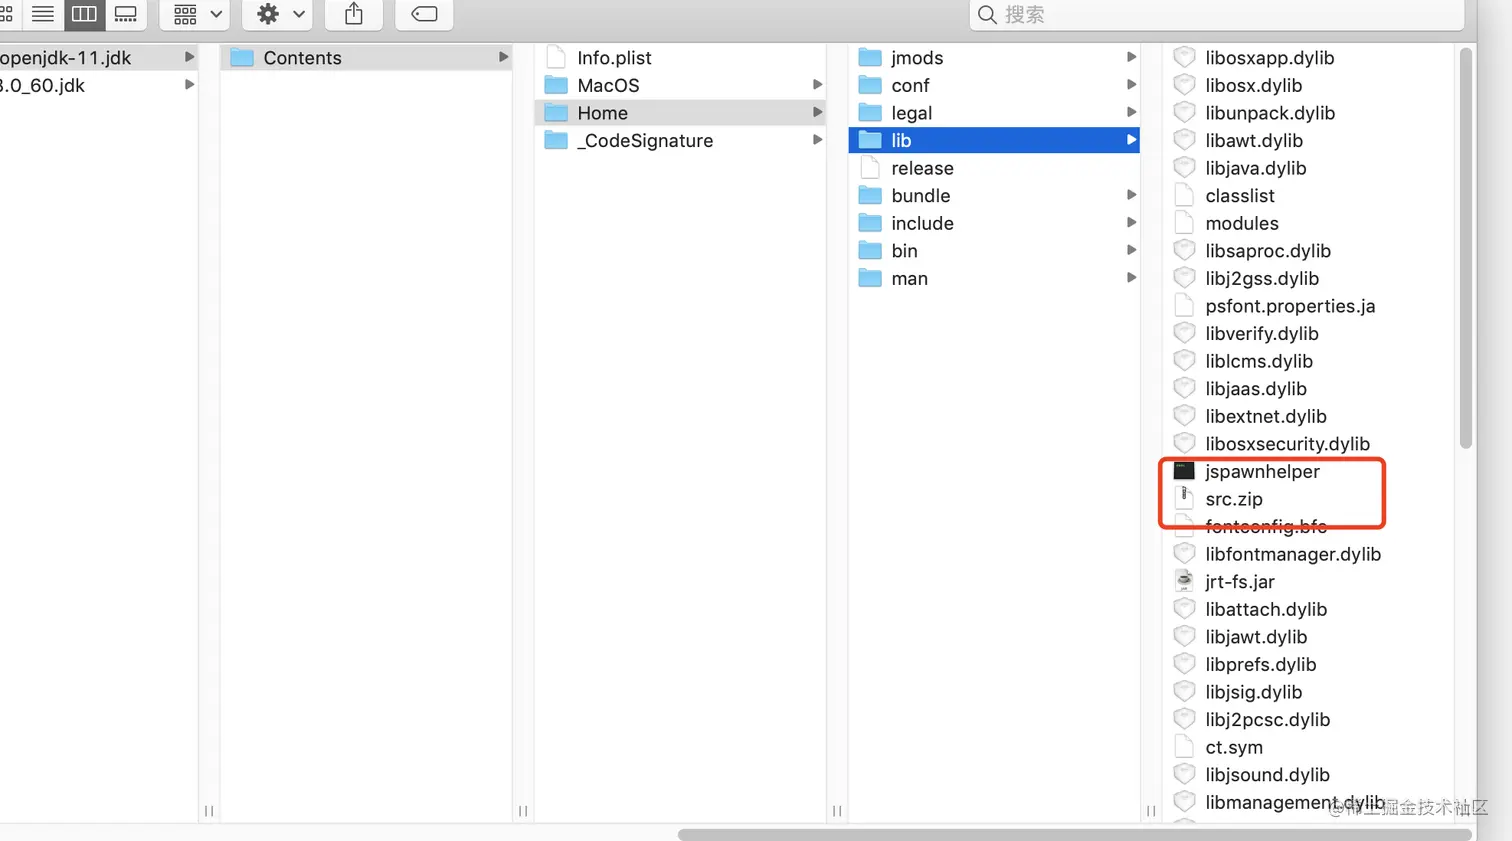Expand the lib folder arrow
Image resolution: width=1512 pixels, height=841 pixels.
1131,141
